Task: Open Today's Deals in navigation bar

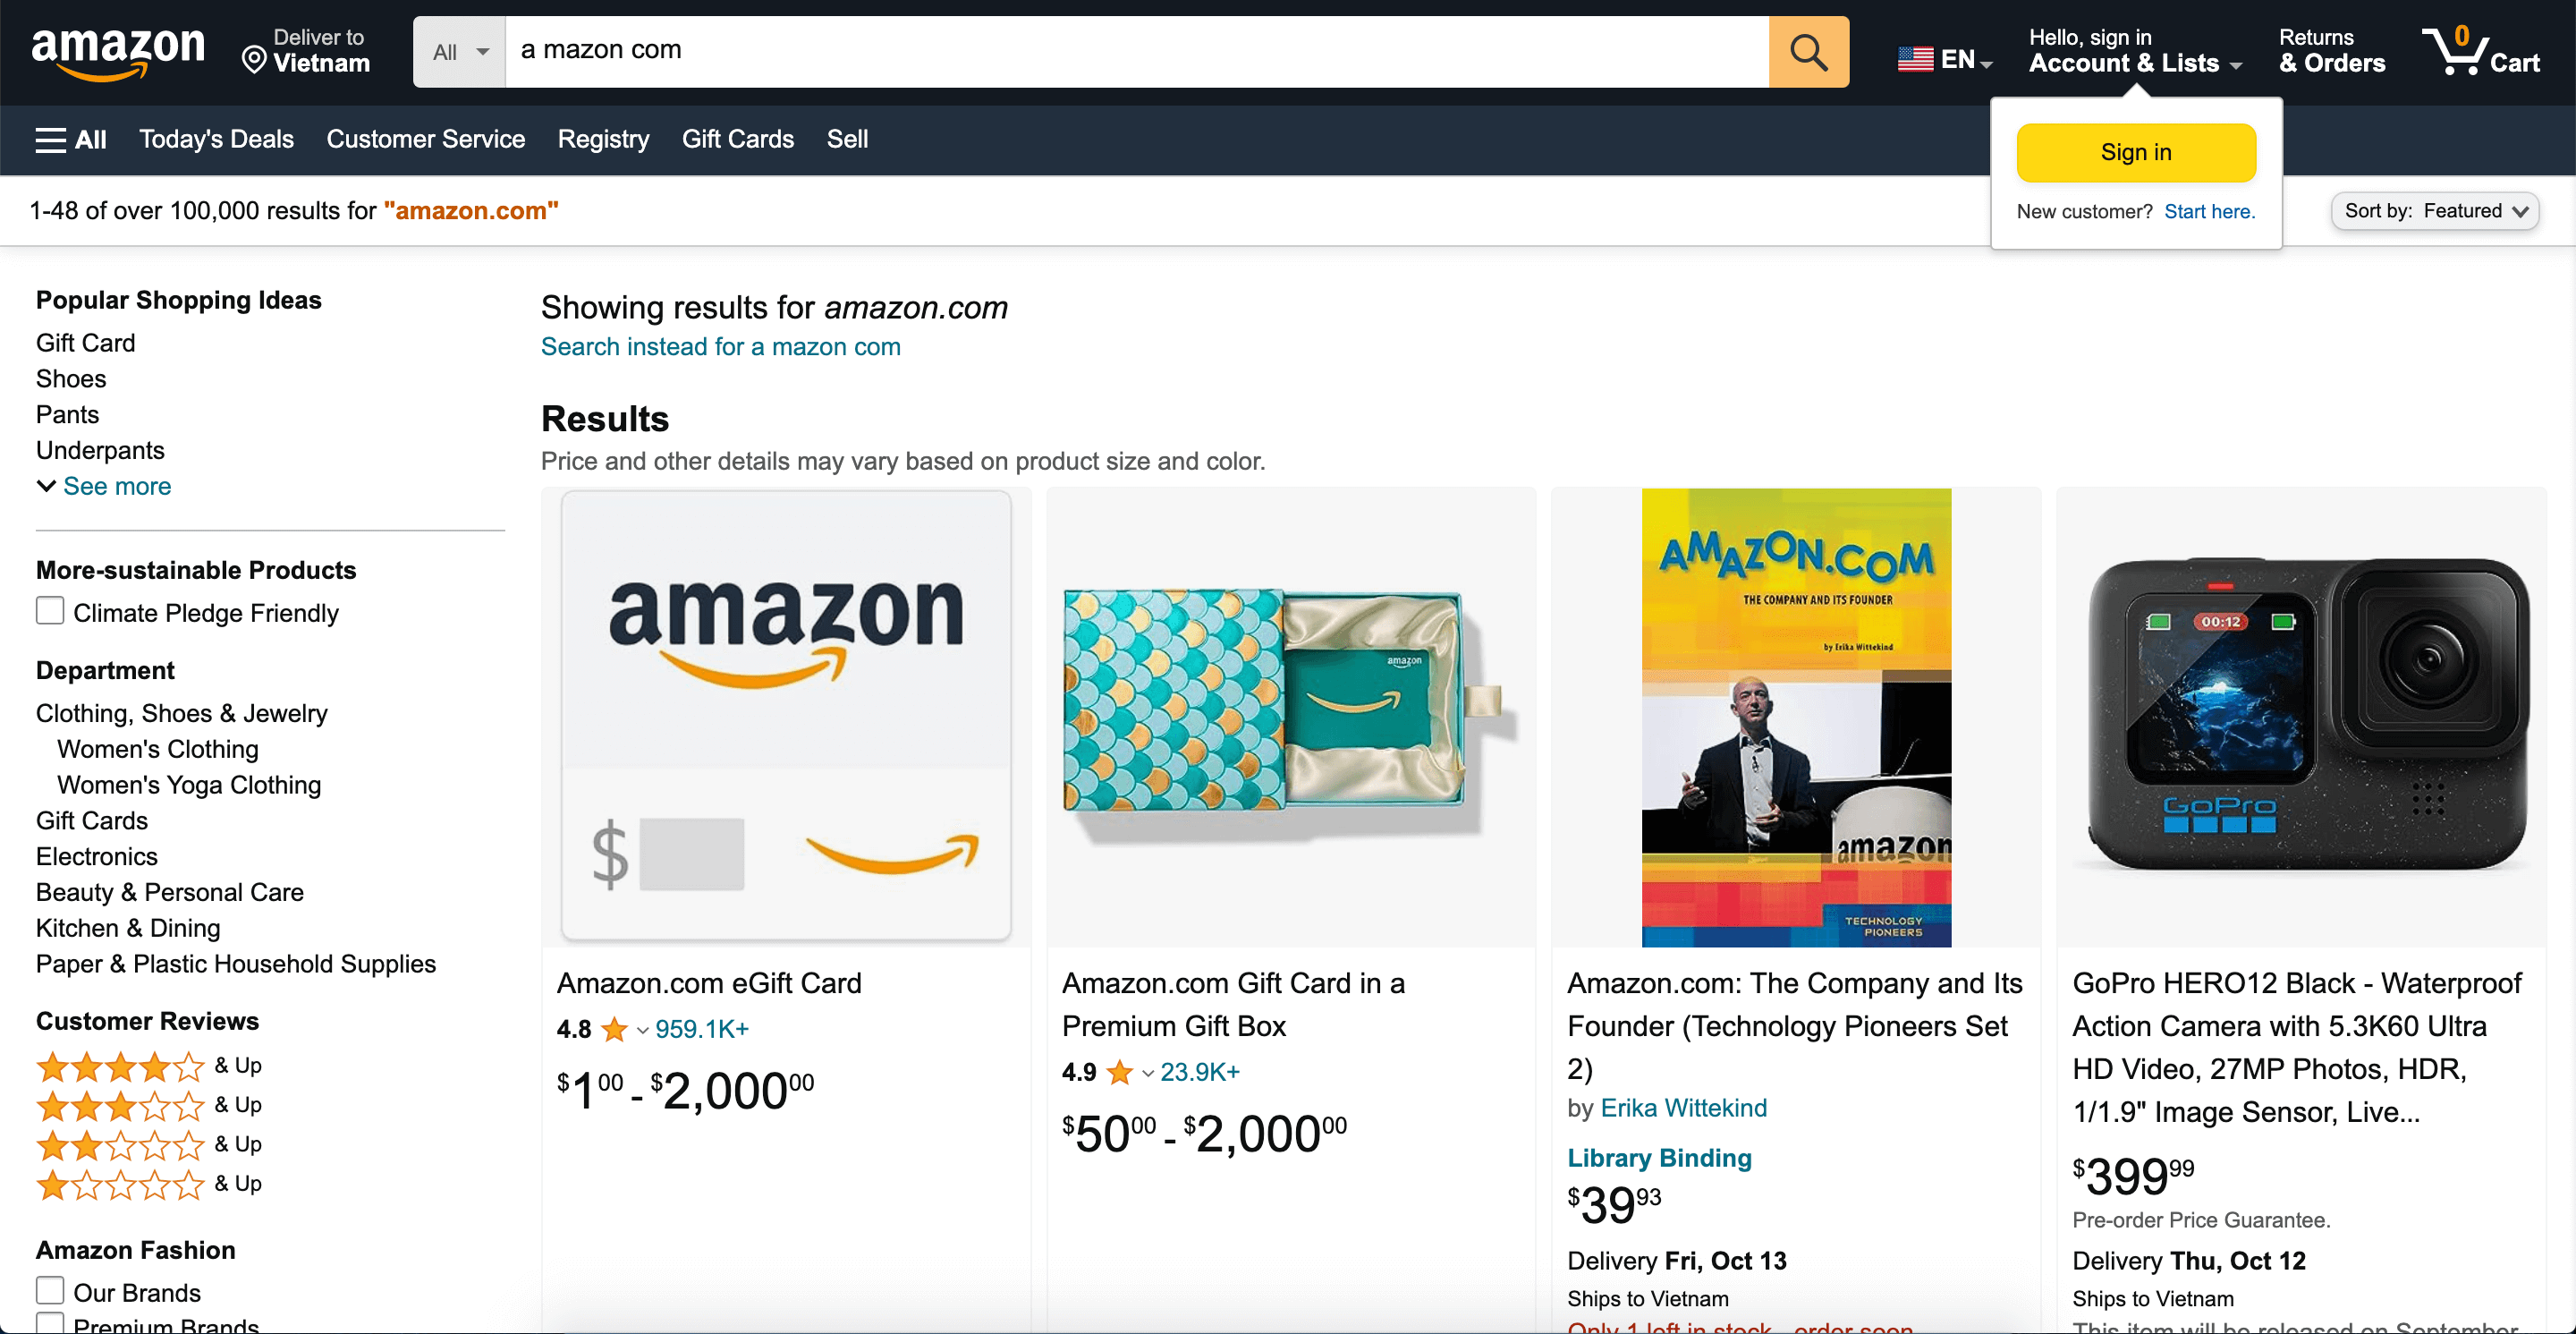Action: pyautogui.click(x=216, y=140)
